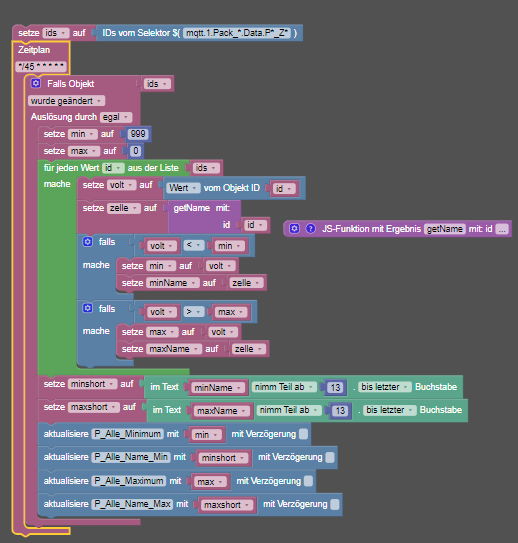Open help question mark on JS-Funktion block

(311, 229)
